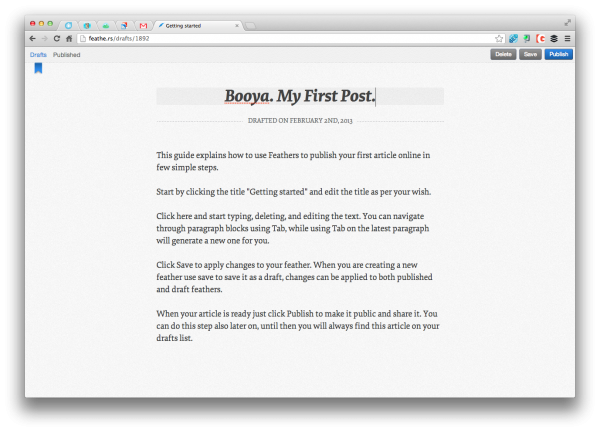Switch to the first pinned blue circle tab

tap(68, 26)
